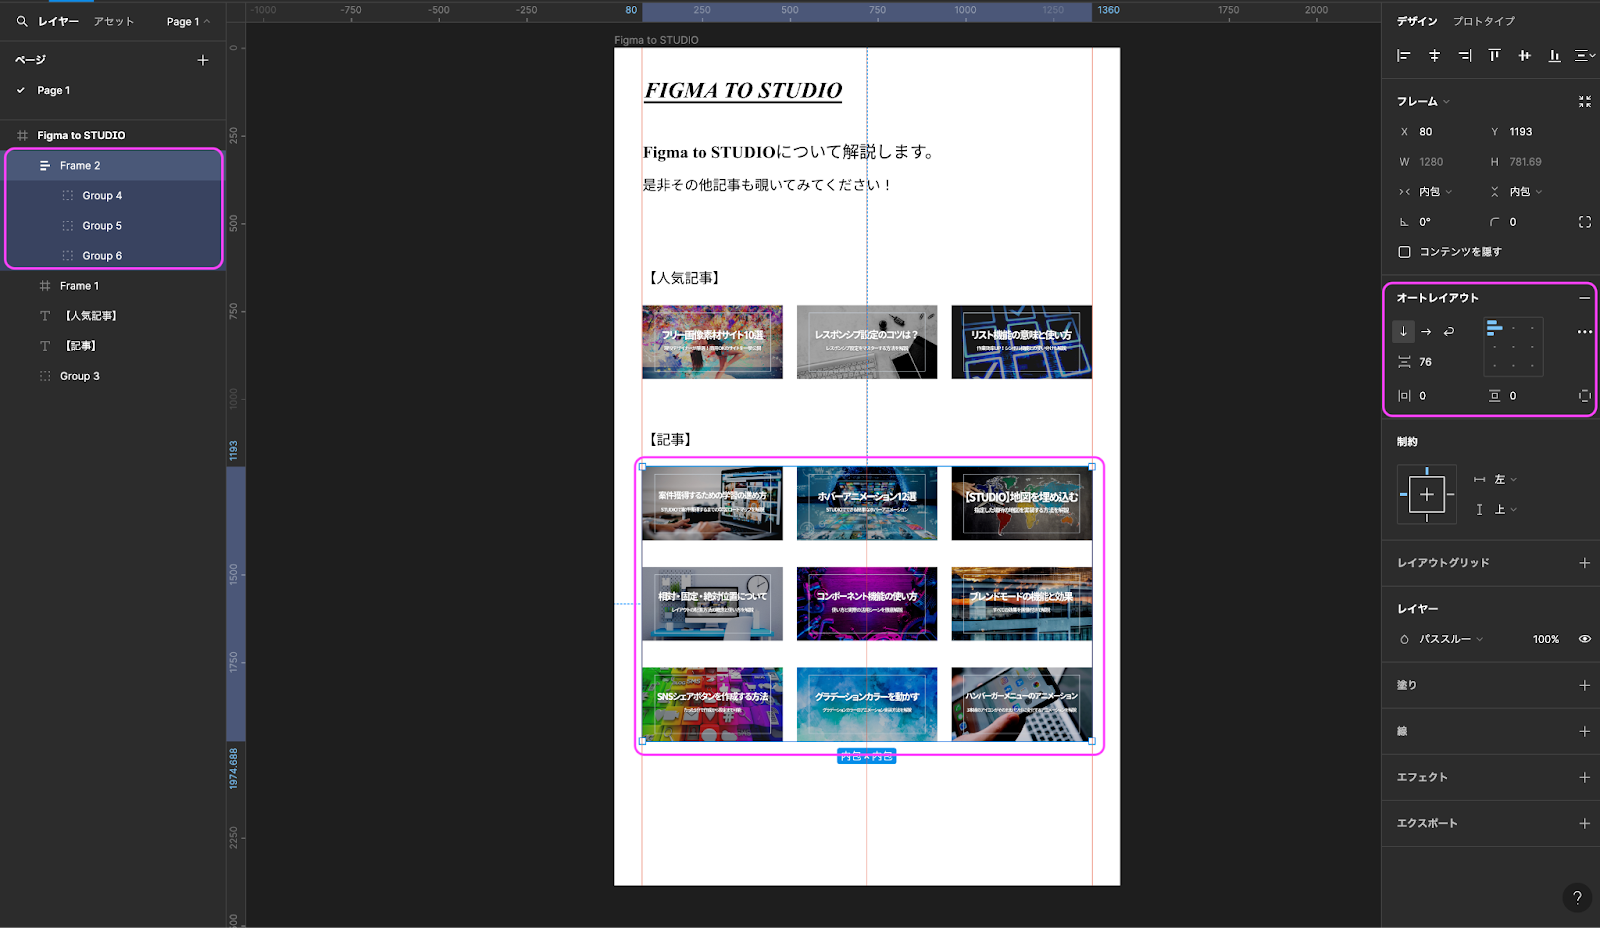
Task: Open the distribute spacing dropdown
Action: tap(1585, 56)
